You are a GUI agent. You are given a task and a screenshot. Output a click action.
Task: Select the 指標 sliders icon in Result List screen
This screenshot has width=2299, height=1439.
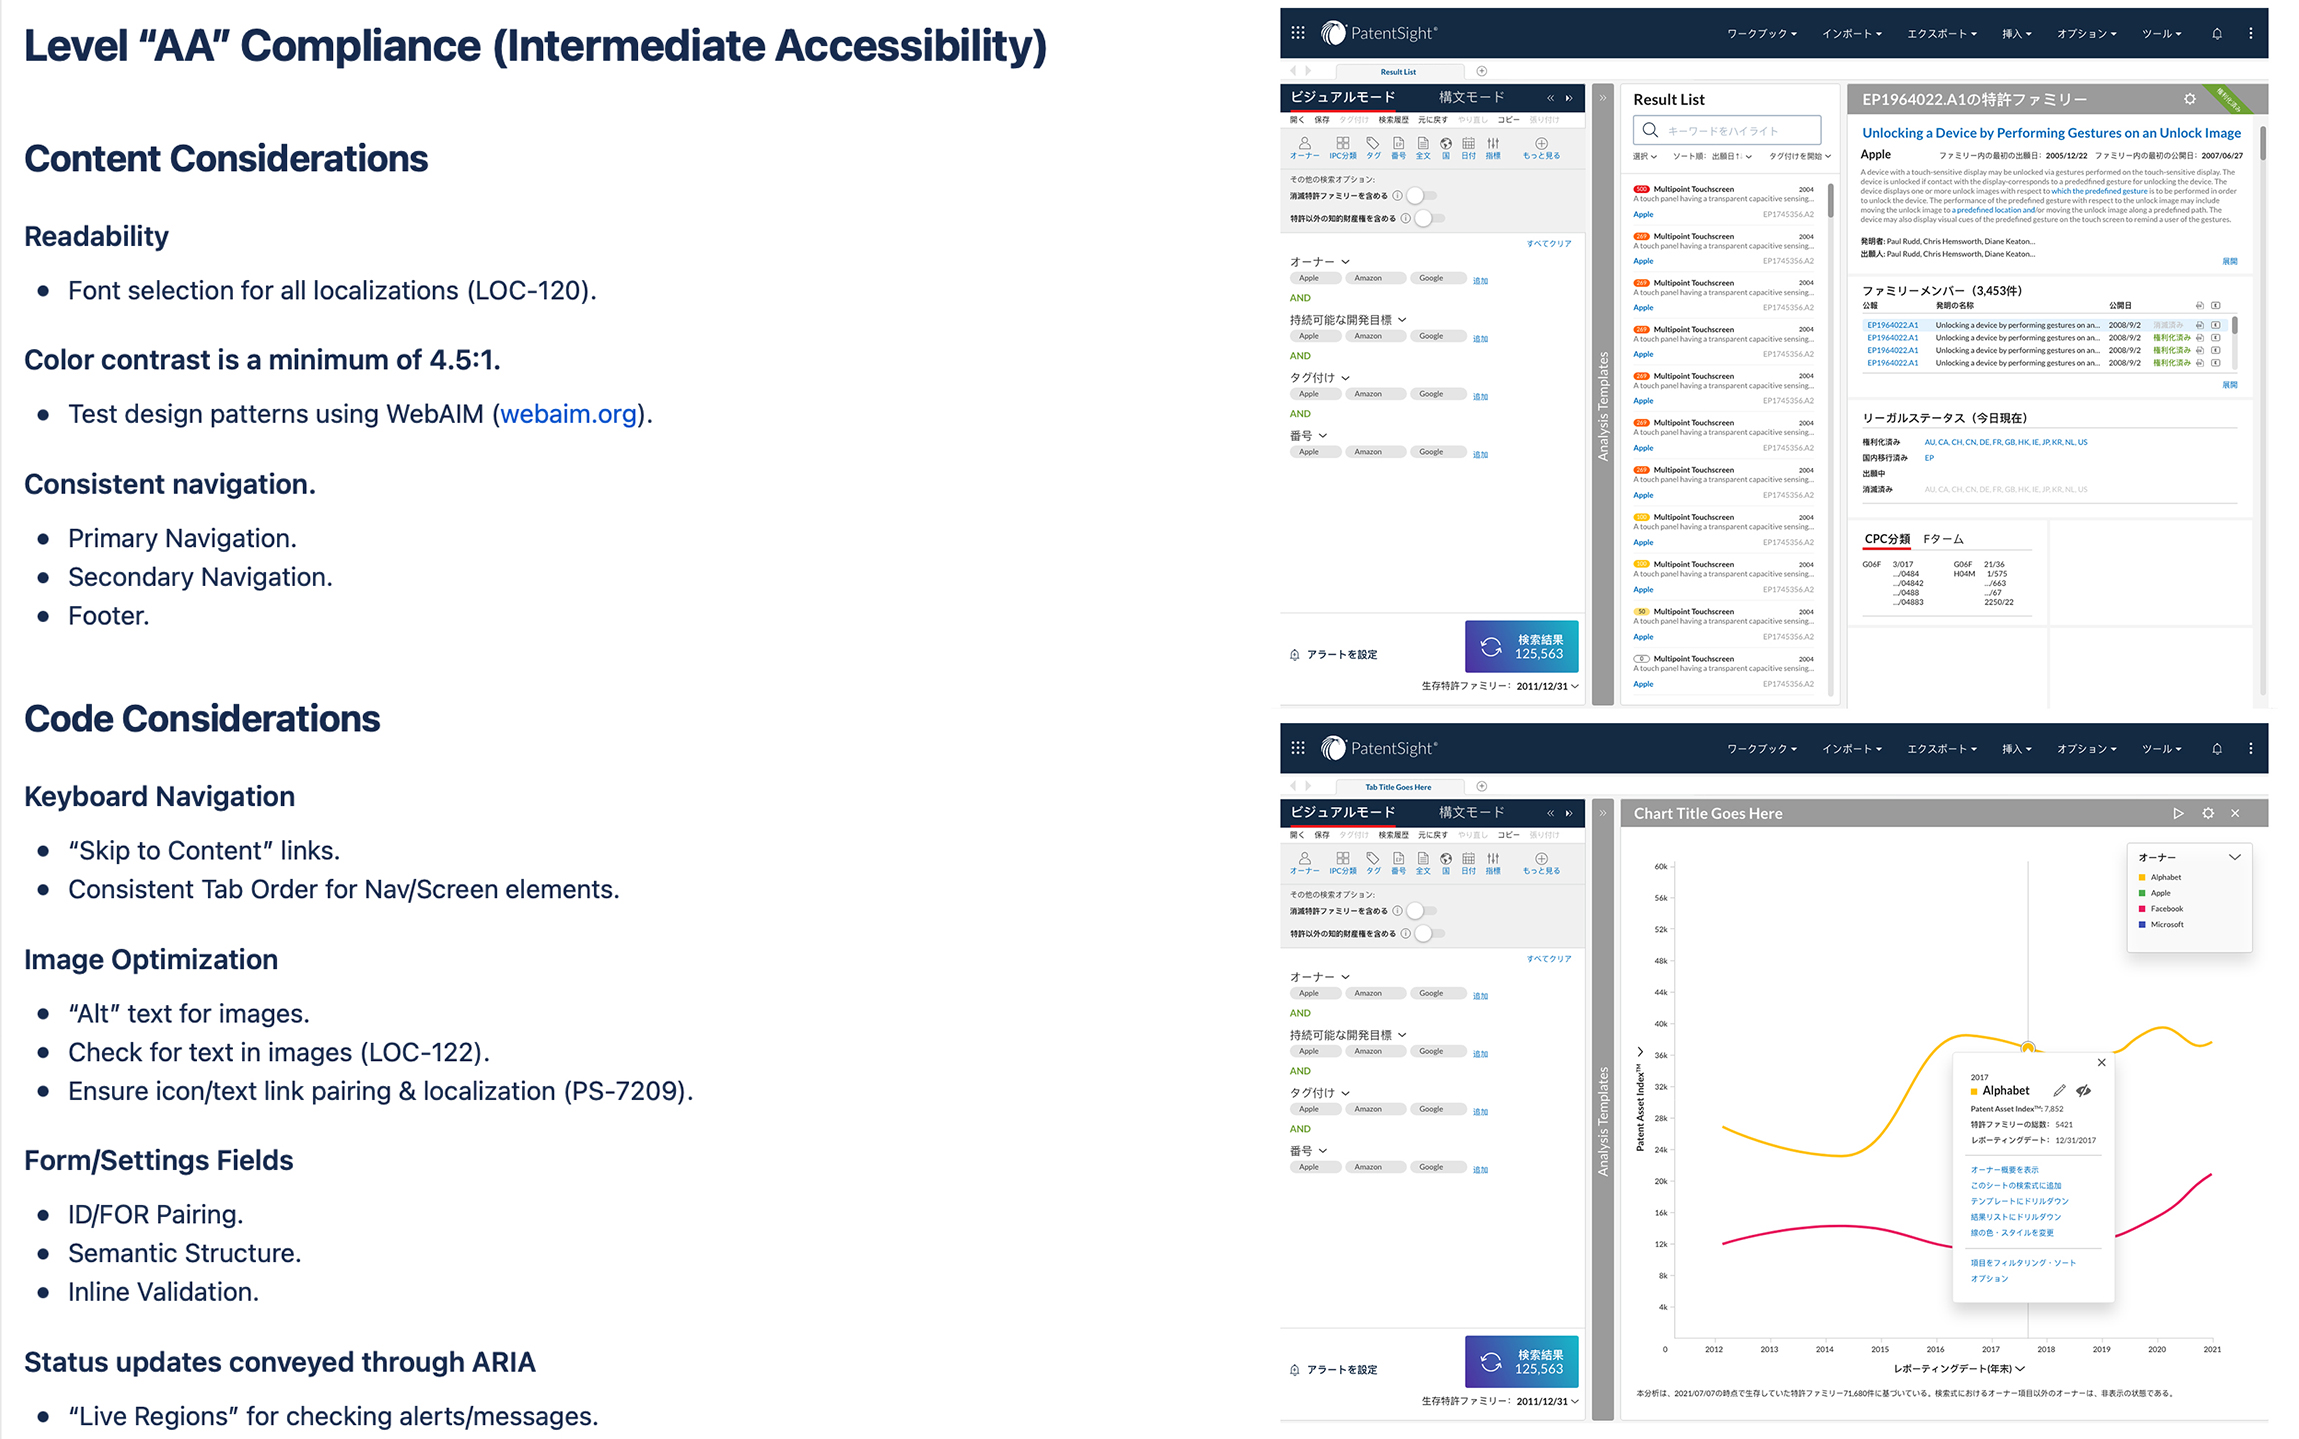click(x=1493, y=148)
